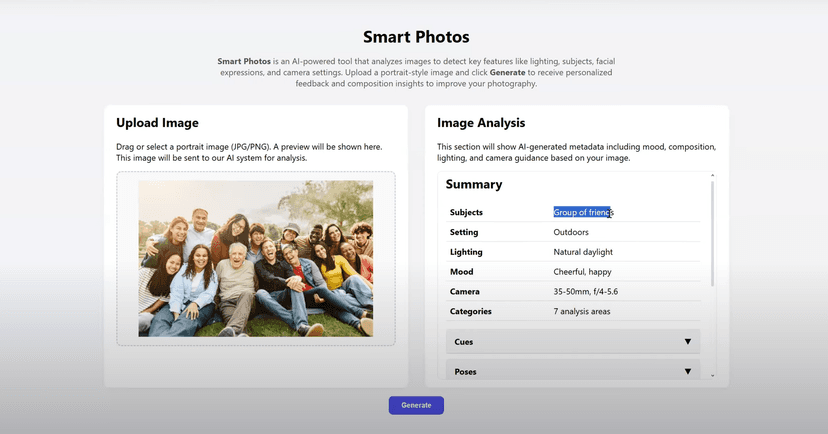Click the Poses label text
Screen dimensions: 828x434
[465, 372]
